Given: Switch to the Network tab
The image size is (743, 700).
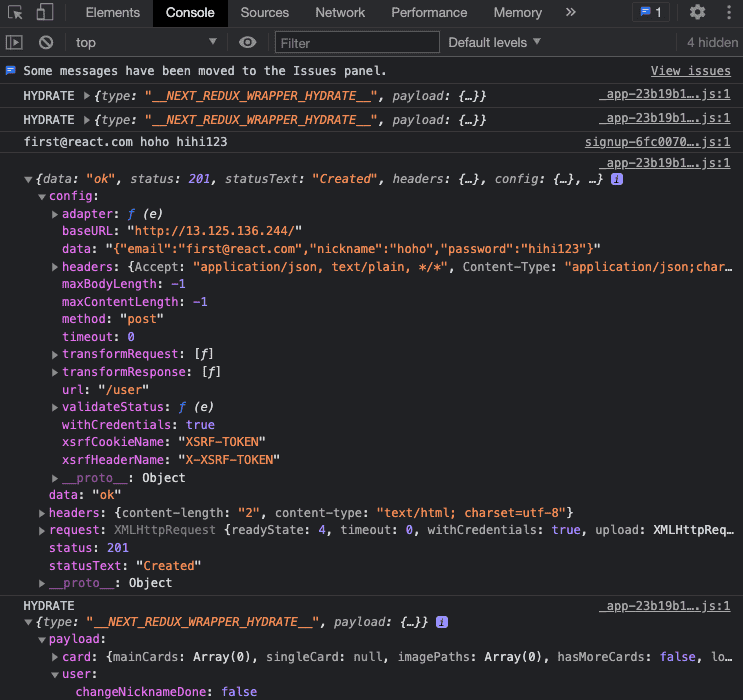Looking at the screenshot, I should 340,12.
